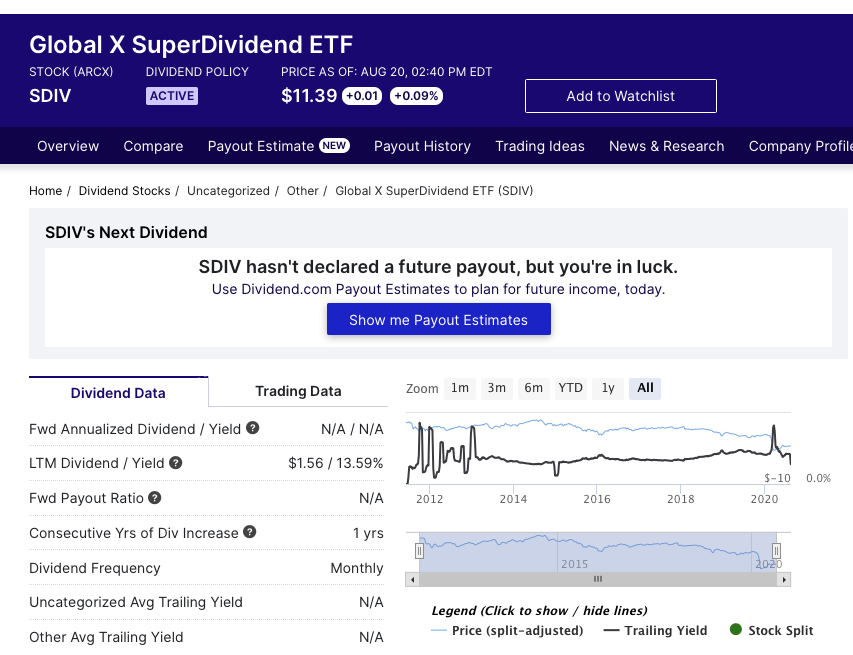Viewport: 853px width, 655px height.
Task: Open the Overview nav item
Action: click(x=68, y=146)
